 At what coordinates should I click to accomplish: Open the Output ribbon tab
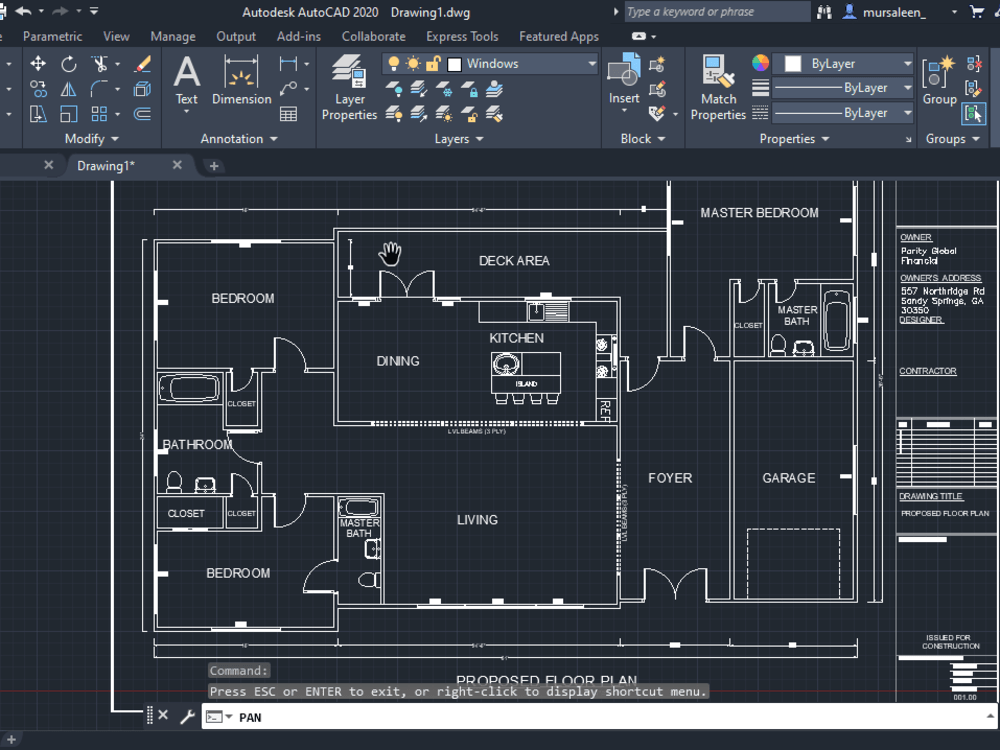pyautogui.click(x=236, y=36)
